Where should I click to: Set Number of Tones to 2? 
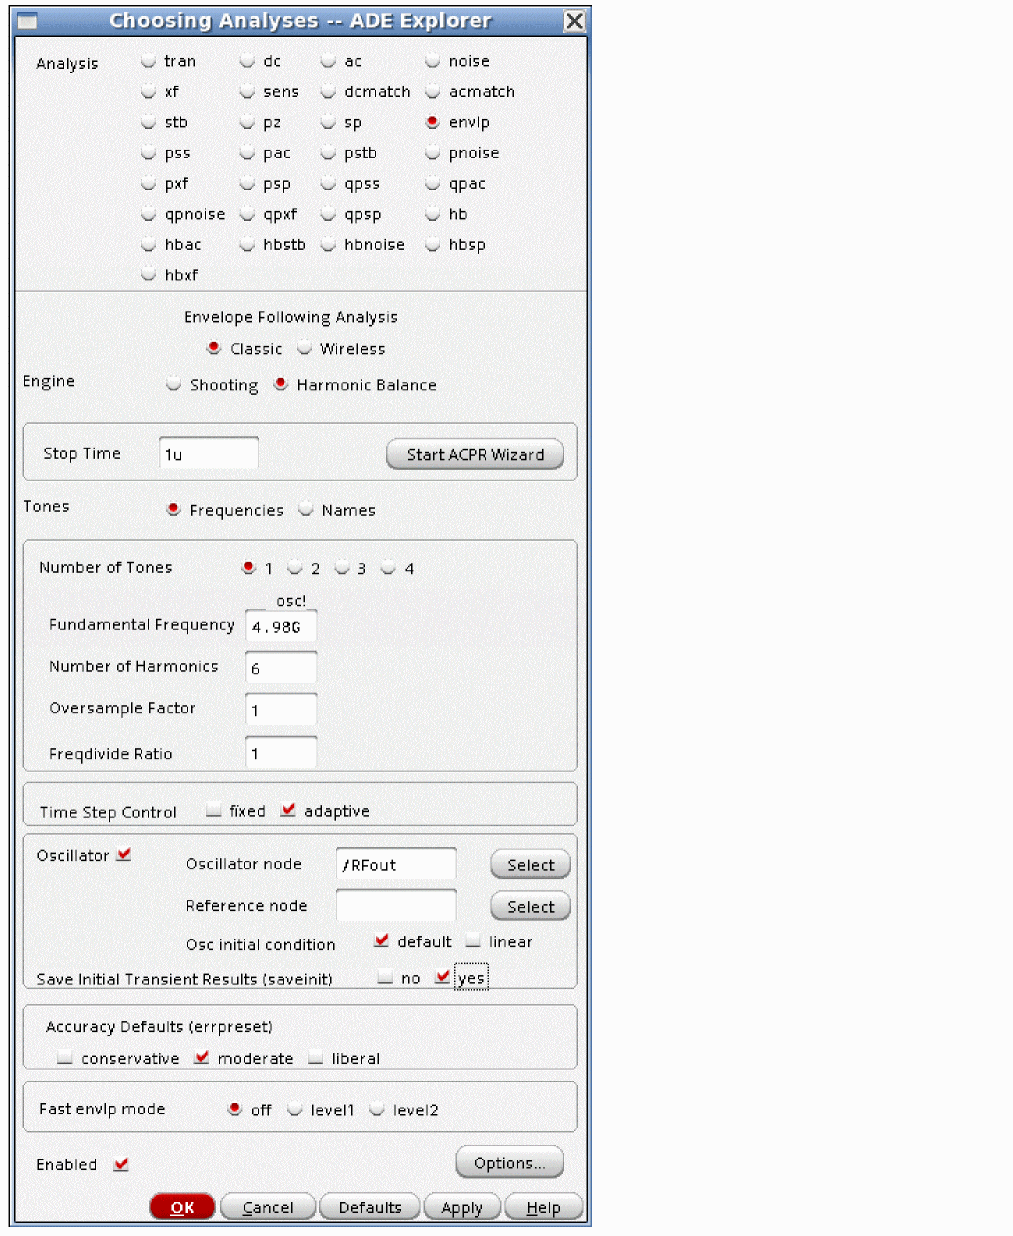click(x=295, y=568)
